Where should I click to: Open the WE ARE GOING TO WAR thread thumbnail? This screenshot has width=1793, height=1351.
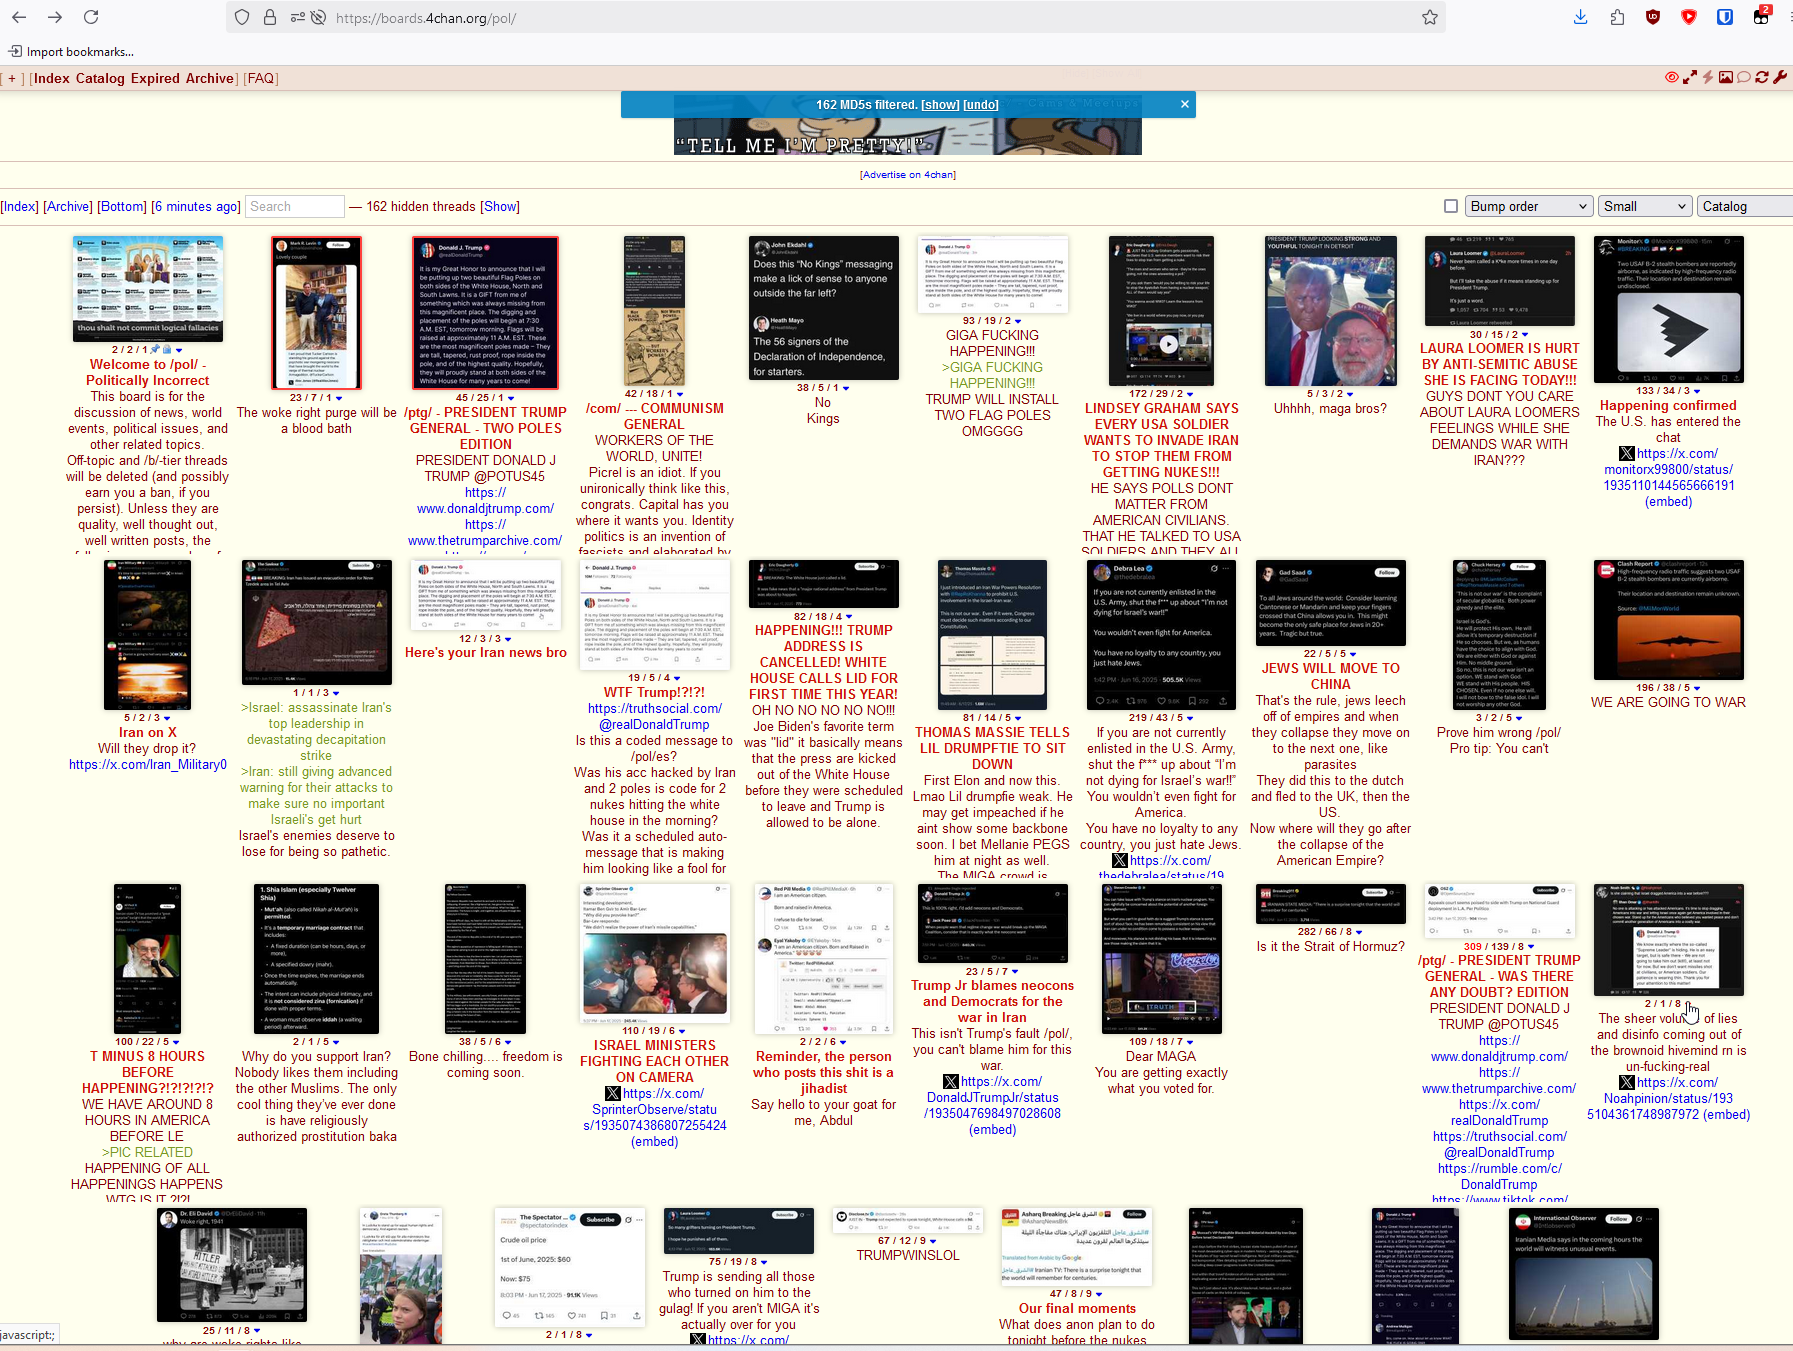1668,620
